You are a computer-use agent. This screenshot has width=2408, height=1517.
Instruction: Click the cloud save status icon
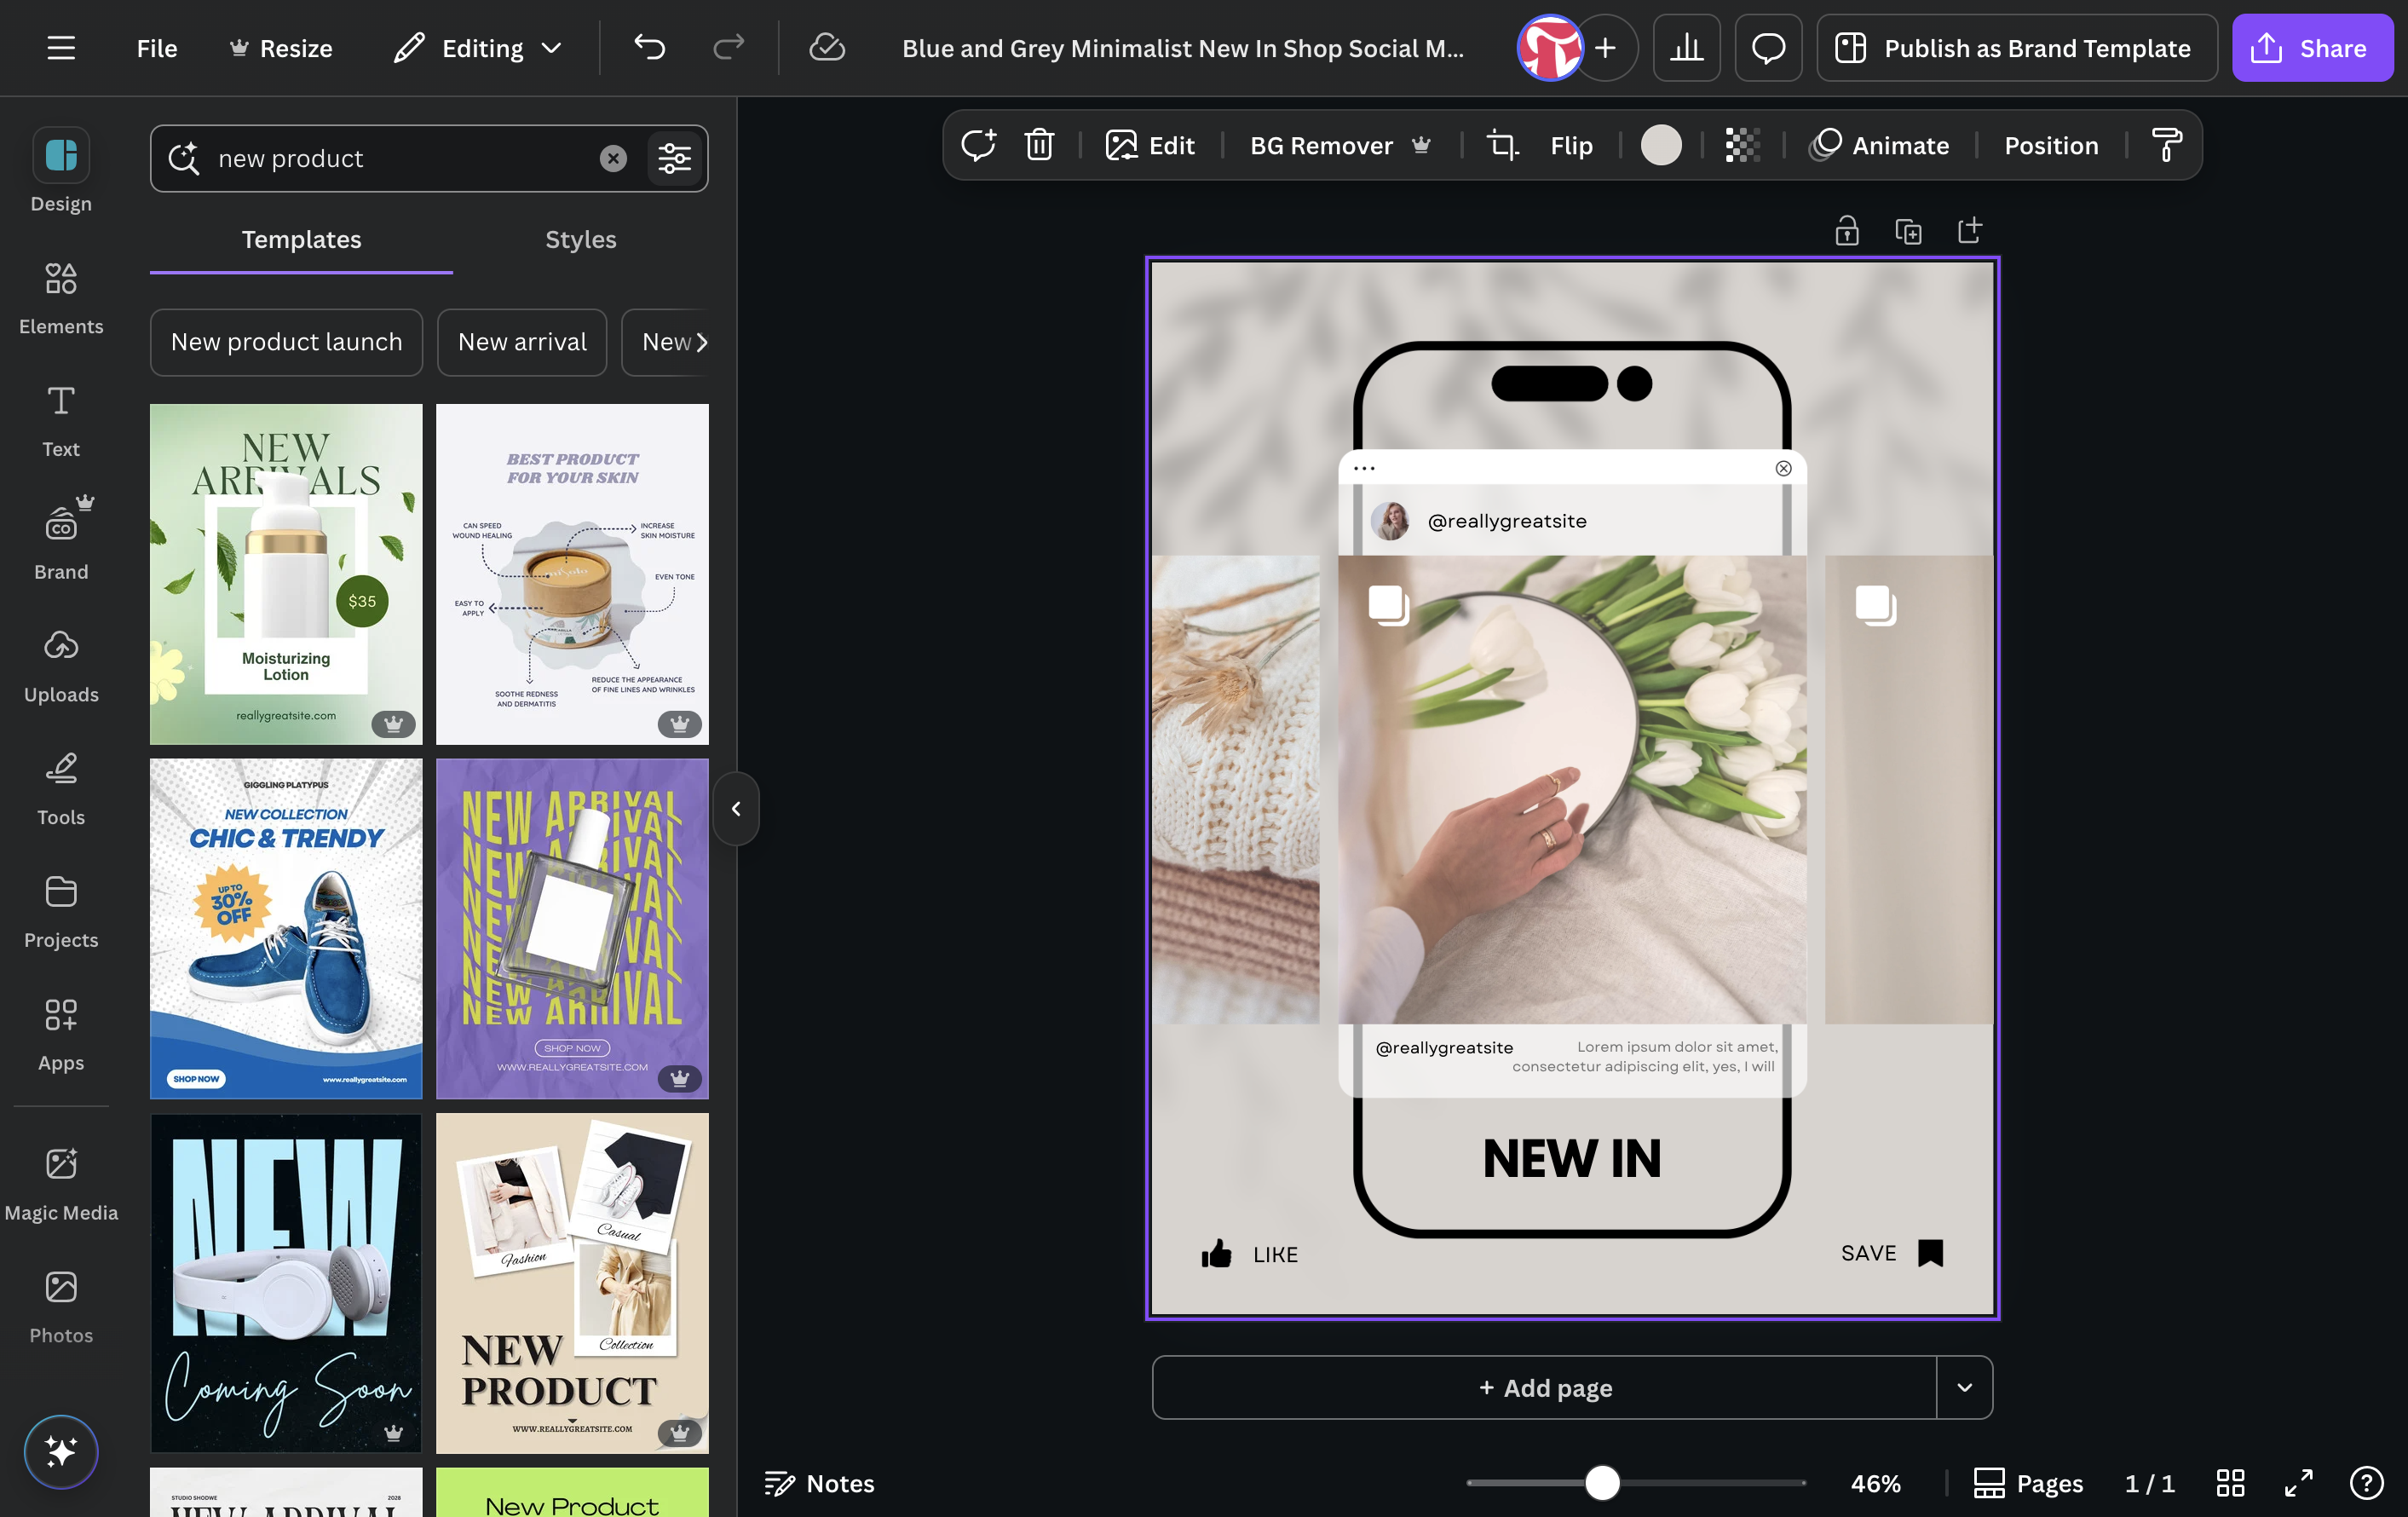[x=827, y=48]
